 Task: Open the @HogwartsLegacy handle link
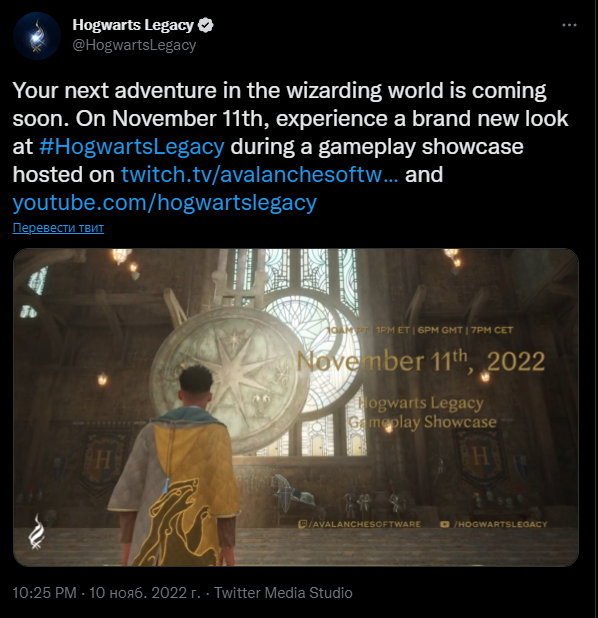click(x=134, y=45)
